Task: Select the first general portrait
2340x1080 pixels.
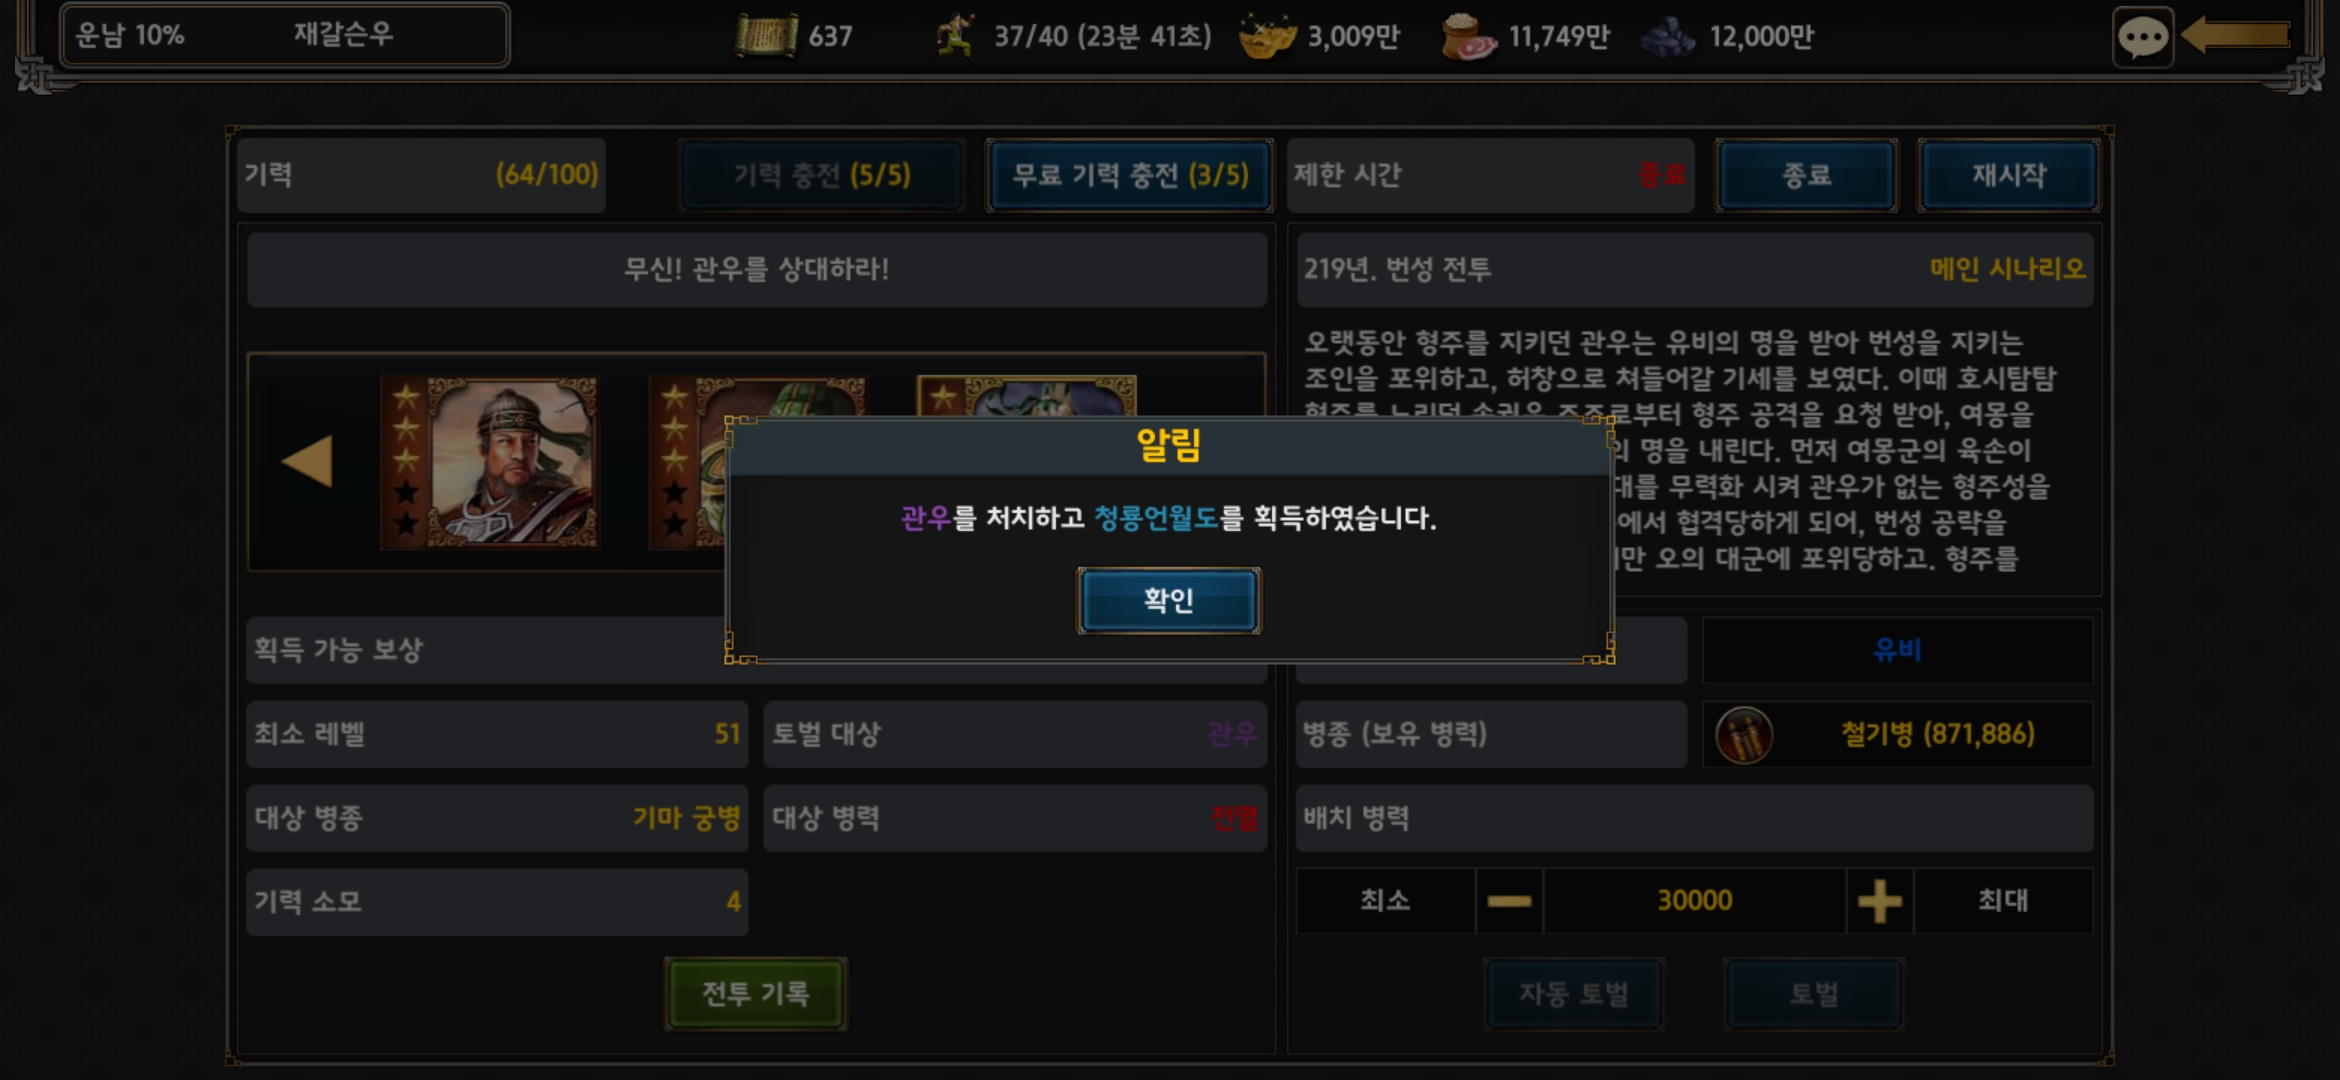Action: 489,462
